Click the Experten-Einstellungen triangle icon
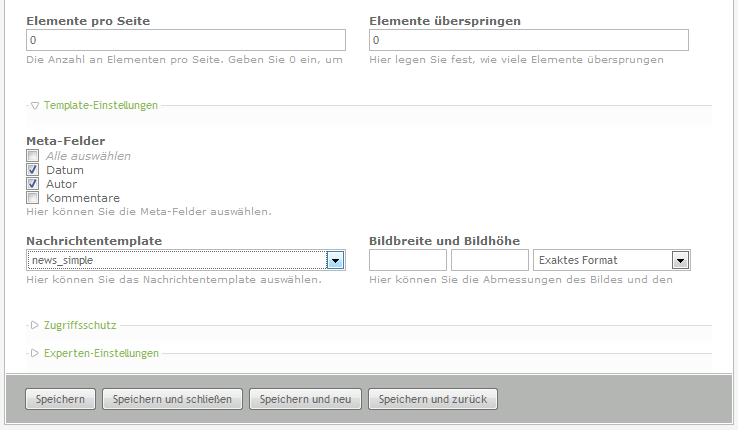This screenshot has height=430, width=738. [x=35, y=353]
